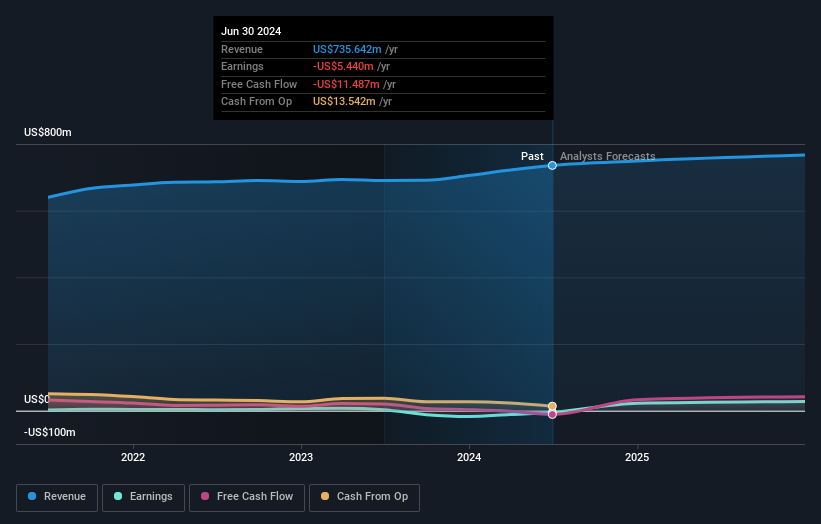Image resolution: width=821 pixels, height=524 pixels.
Task: Click the 2024 x-axis label
Action: [469, 457]
